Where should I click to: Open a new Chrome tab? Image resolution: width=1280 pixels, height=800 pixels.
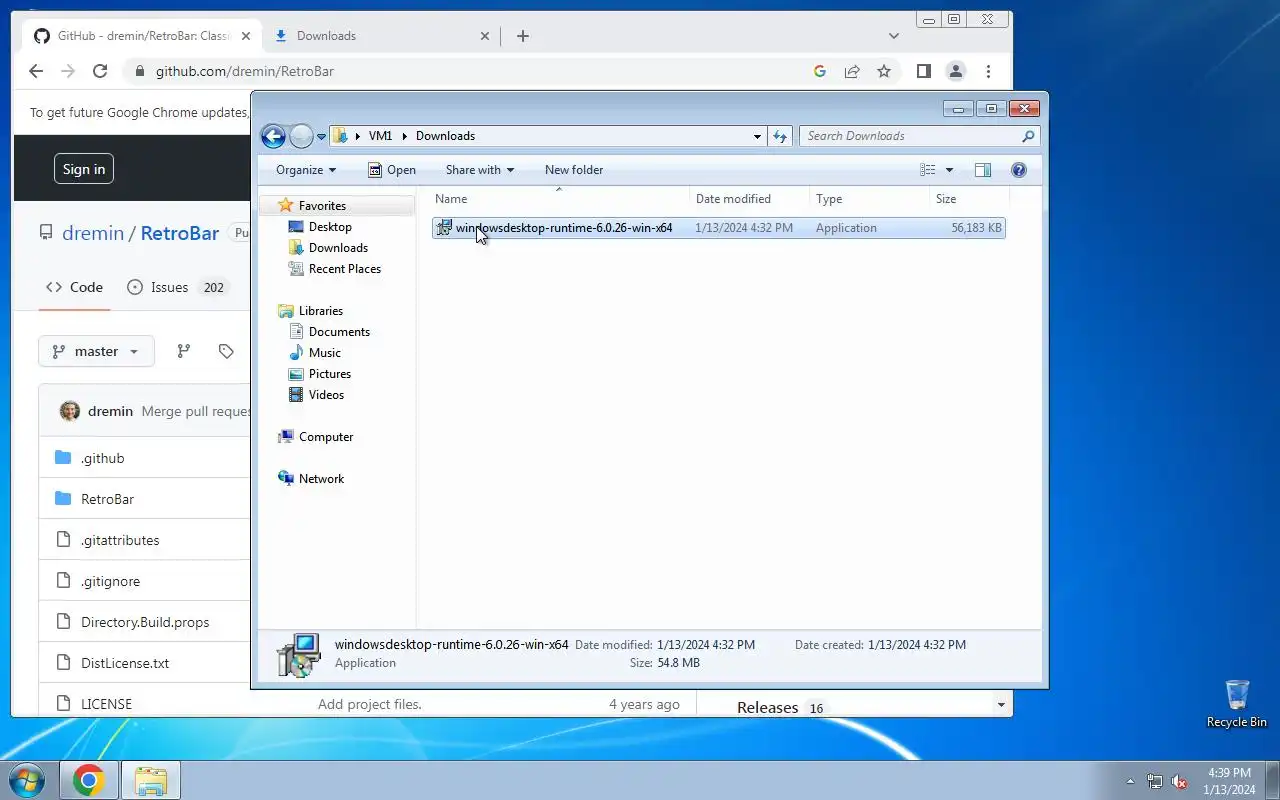tap(522, 36)
